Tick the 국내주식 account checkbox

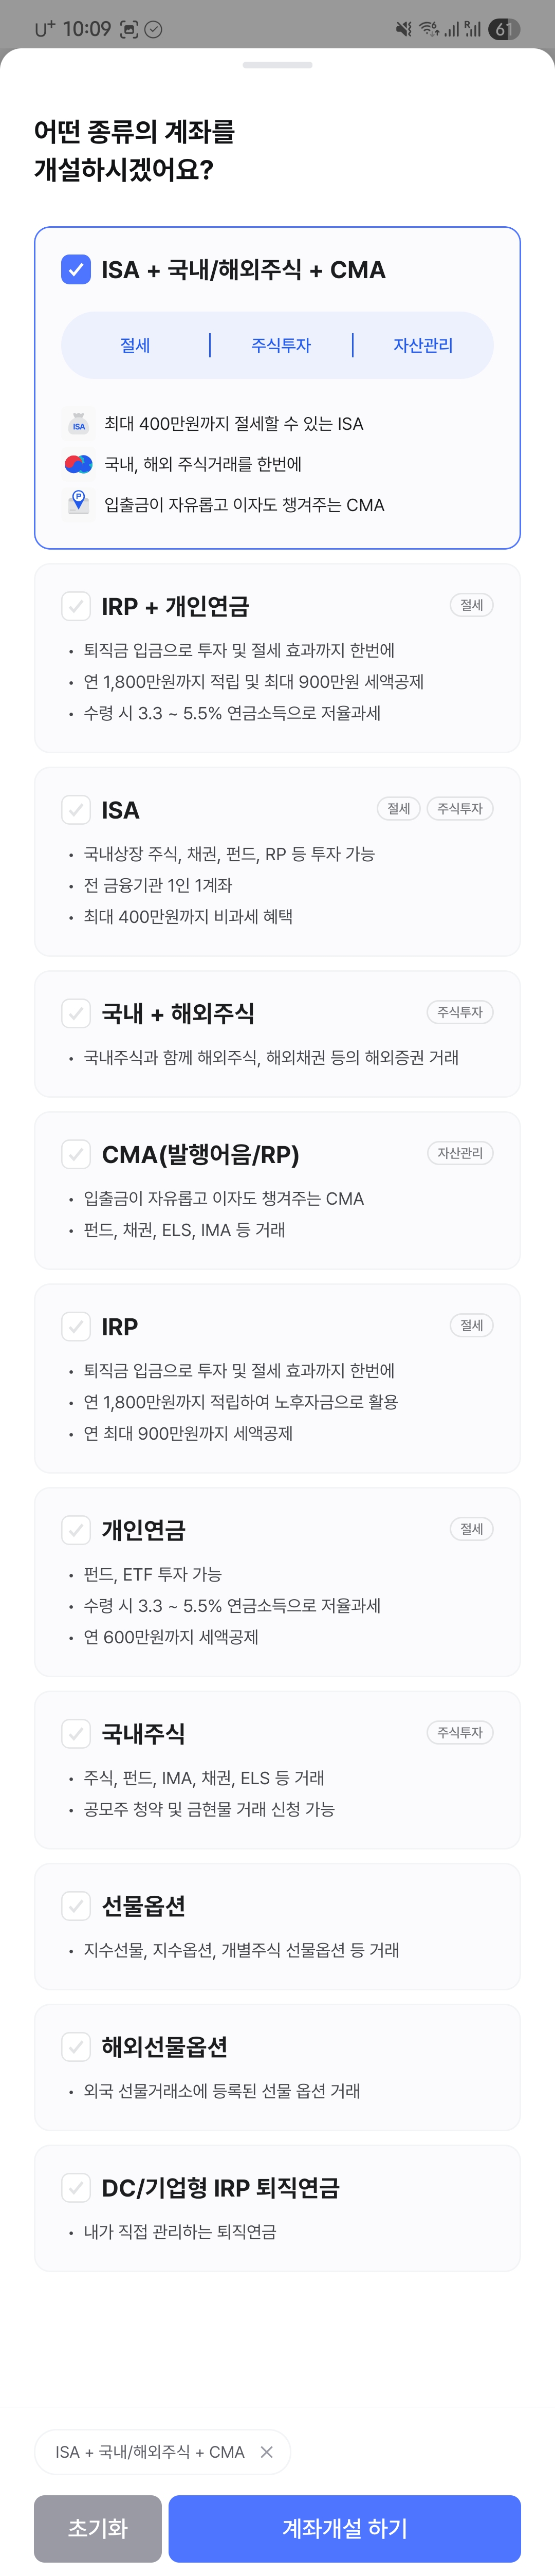[x=76, y=1733]
